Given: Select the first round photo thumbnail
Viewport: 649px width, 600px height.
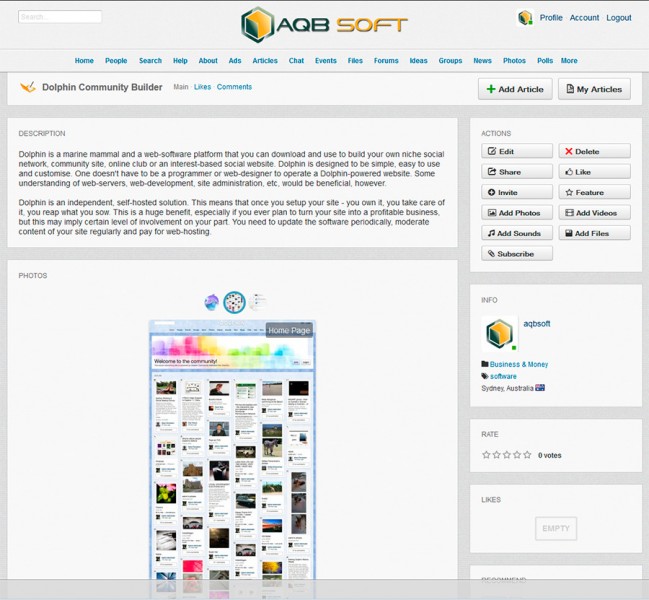Looking at the screenshot, I should click(212, 302).
